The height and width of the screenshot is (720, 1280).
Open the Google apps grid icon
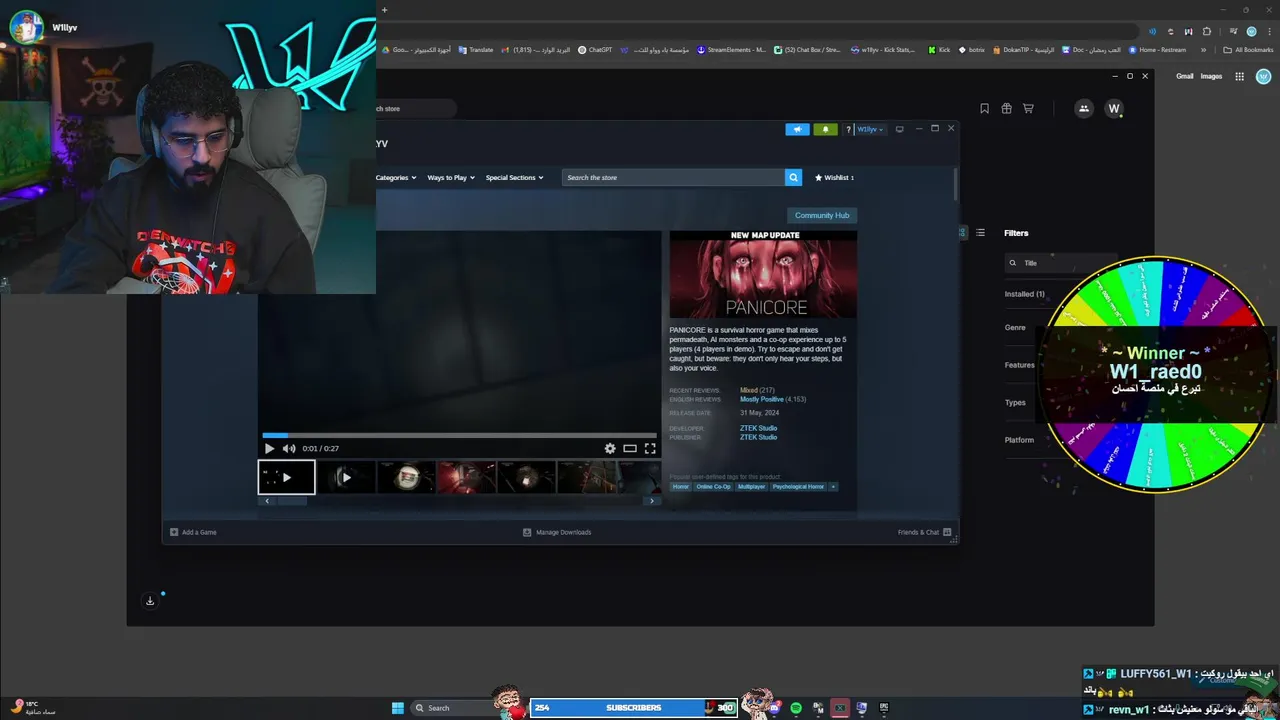click(1239, 76)
